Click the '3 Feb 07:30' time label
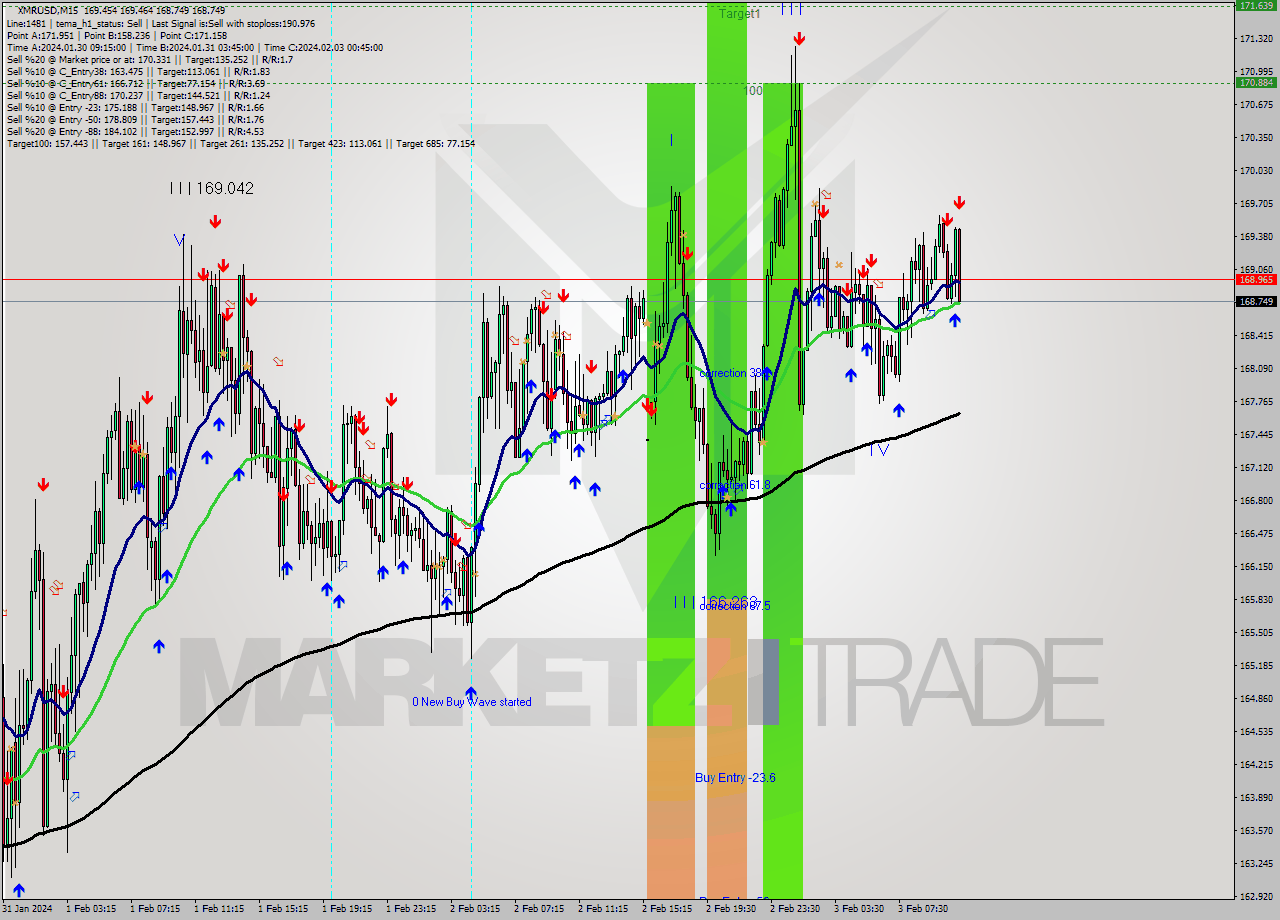 [923, 909]
